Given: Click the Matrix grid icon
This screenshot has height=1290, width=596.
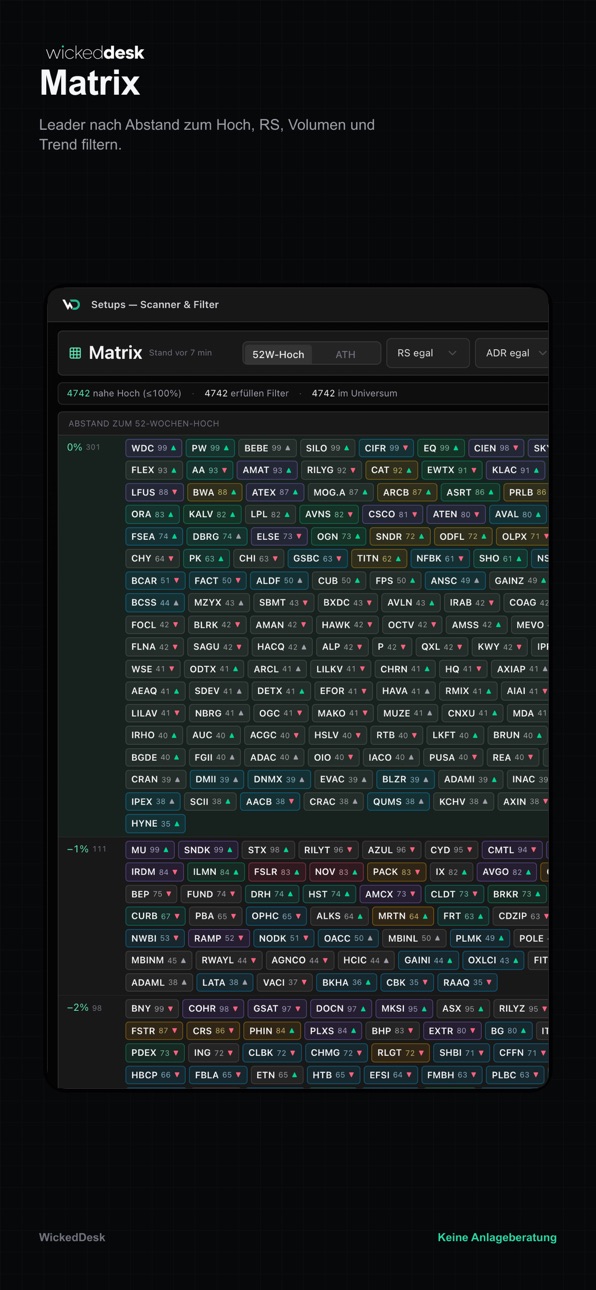Looking at the screenshot, I should click(x=75, y=353).
